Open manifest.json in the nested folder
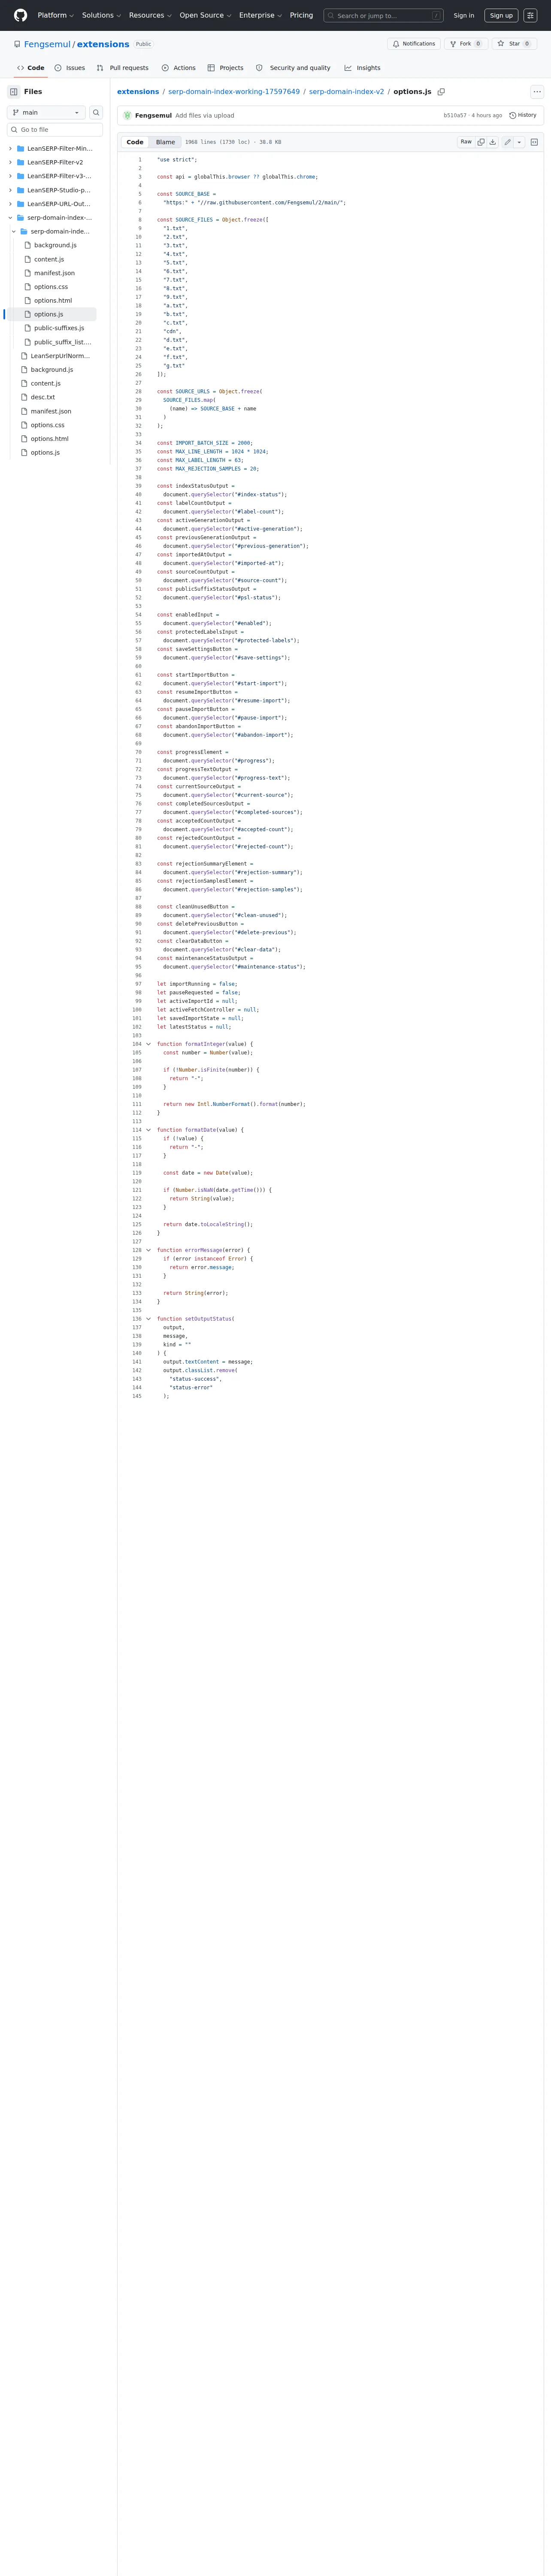551x2576 pixels. tap(54, 273)
